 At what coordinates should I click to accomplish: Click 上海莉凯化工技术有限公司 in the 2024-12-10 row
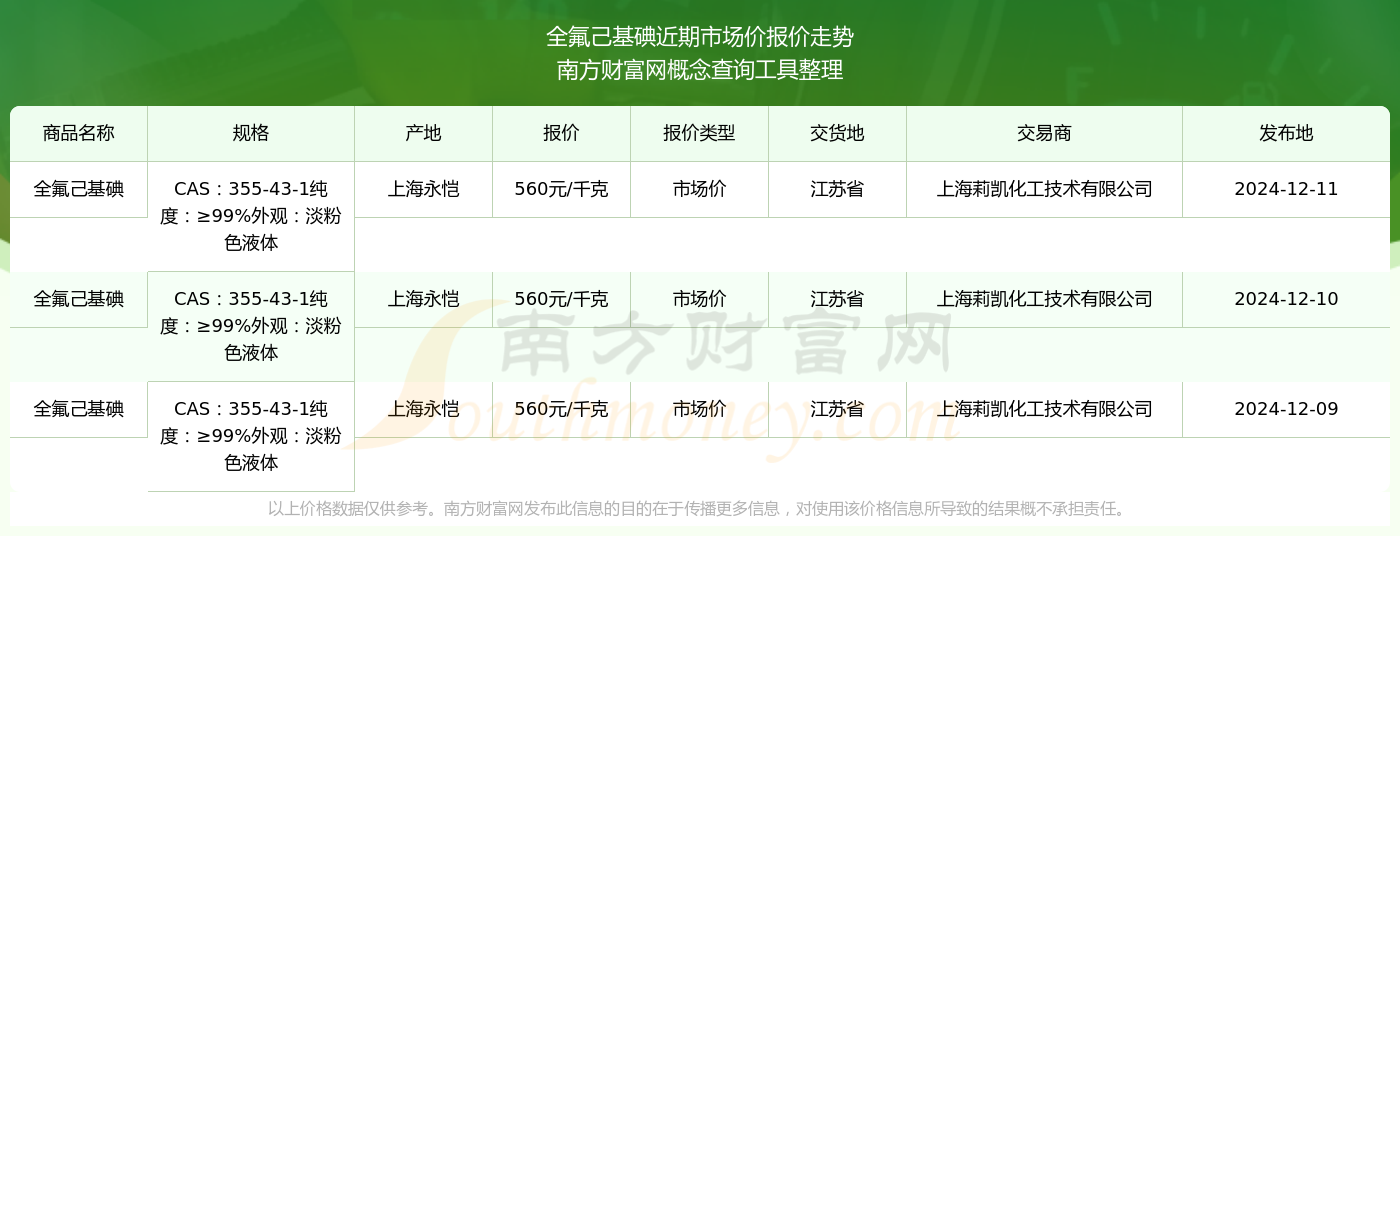coord(1045,299)
